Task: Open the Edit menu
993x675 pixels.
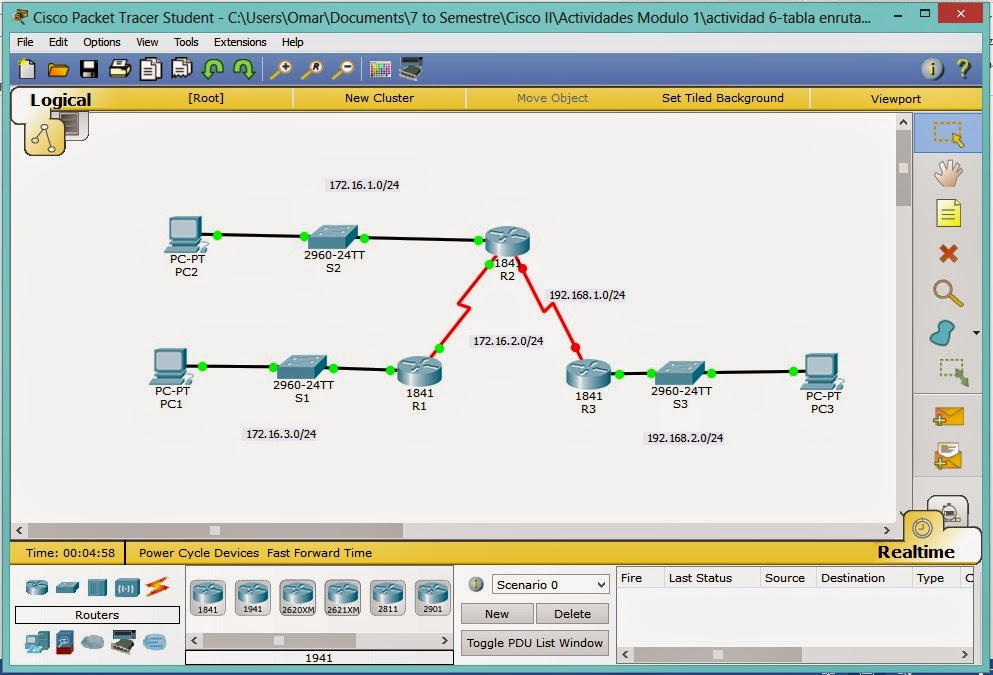Action: click(58, 42)
